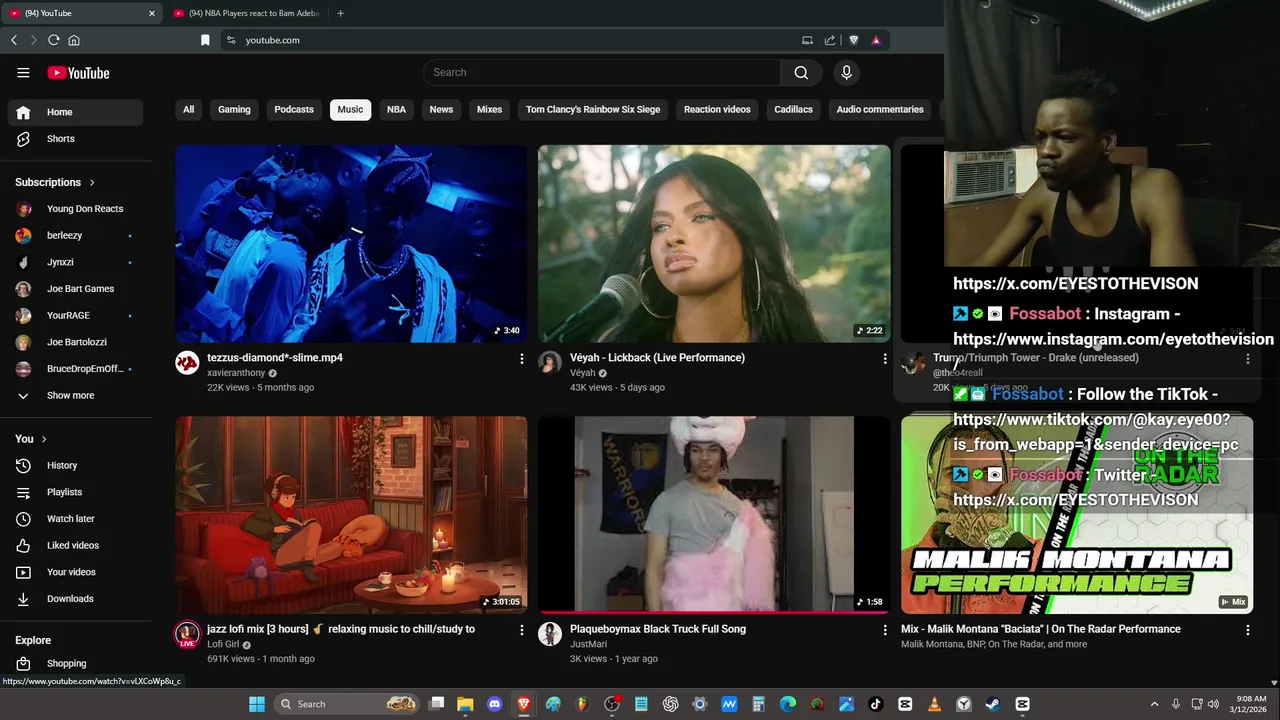Go to Home in sidebar
Image resolution: width=1280 pixels, height=720 pixels.
click(x=75, y=112)
